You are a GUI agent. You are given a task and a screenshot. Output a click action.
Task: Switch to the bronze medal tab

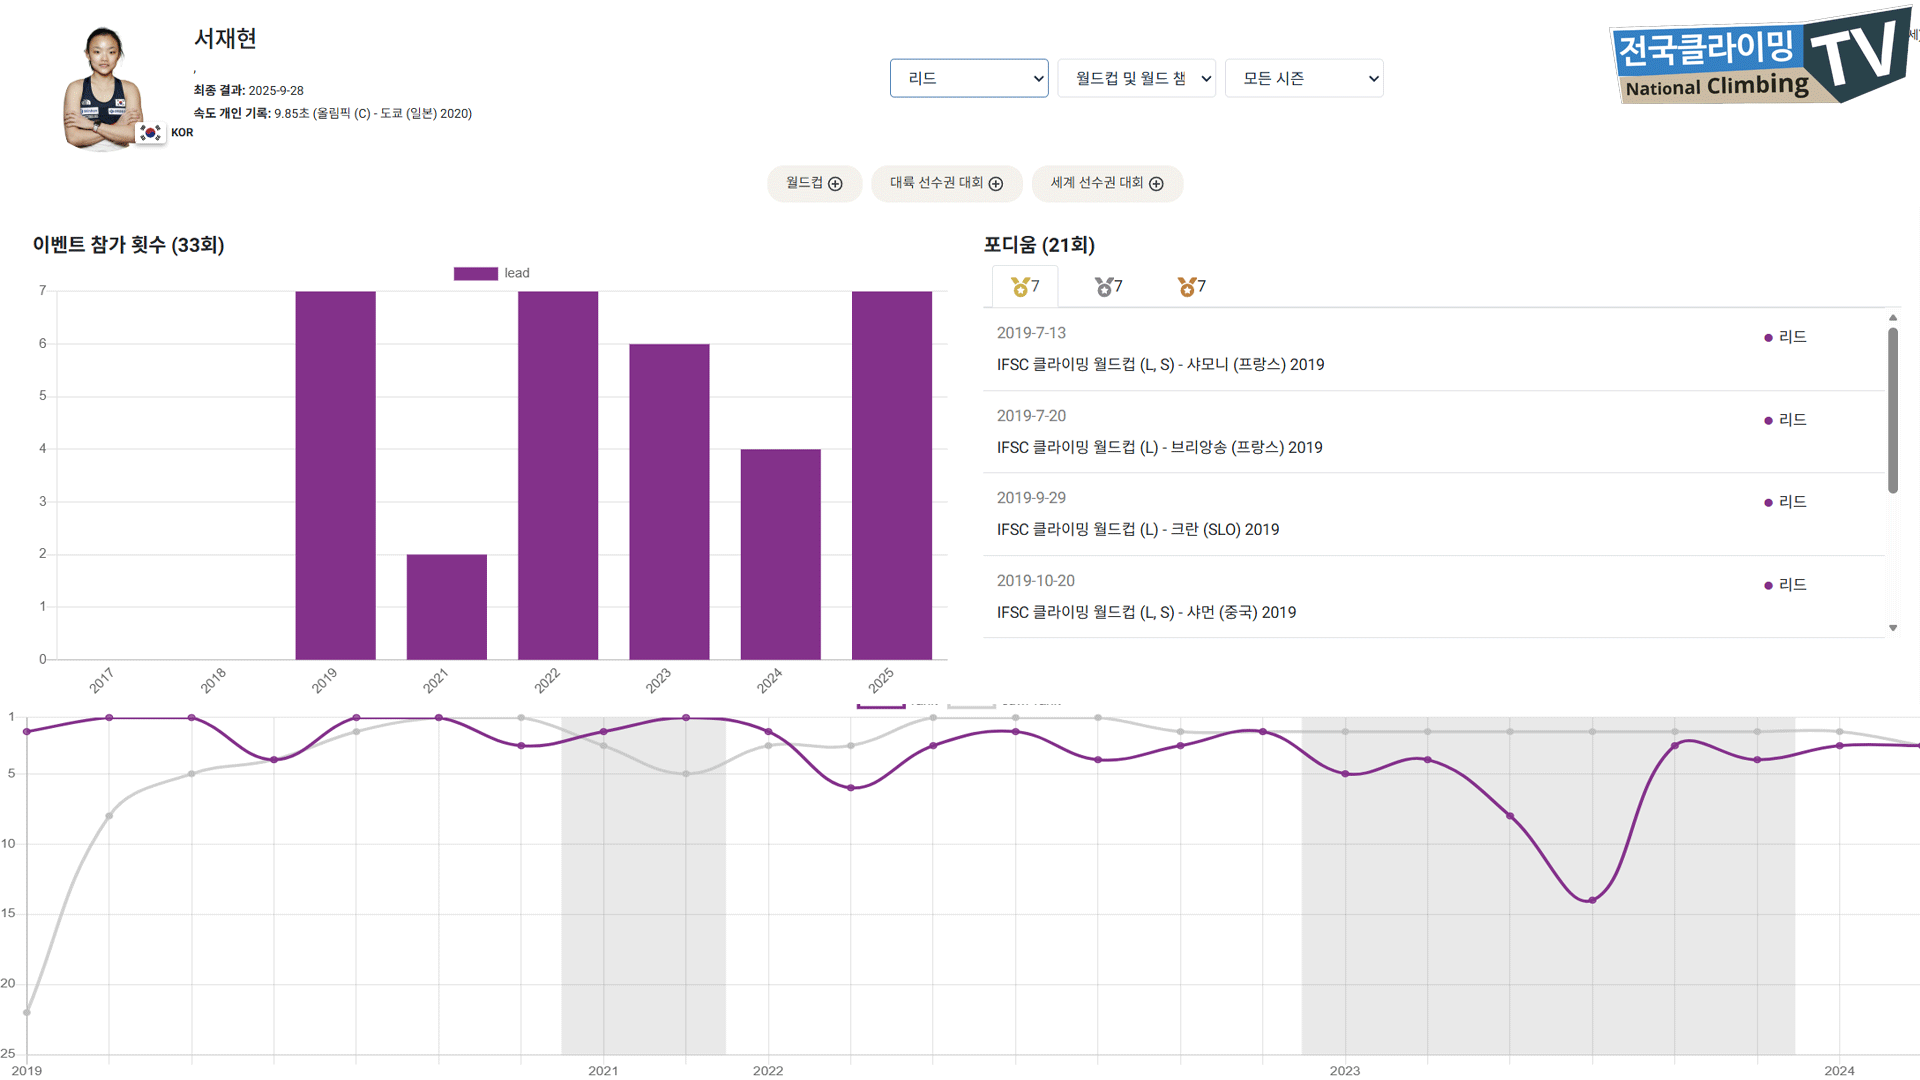click(1191, 287)
